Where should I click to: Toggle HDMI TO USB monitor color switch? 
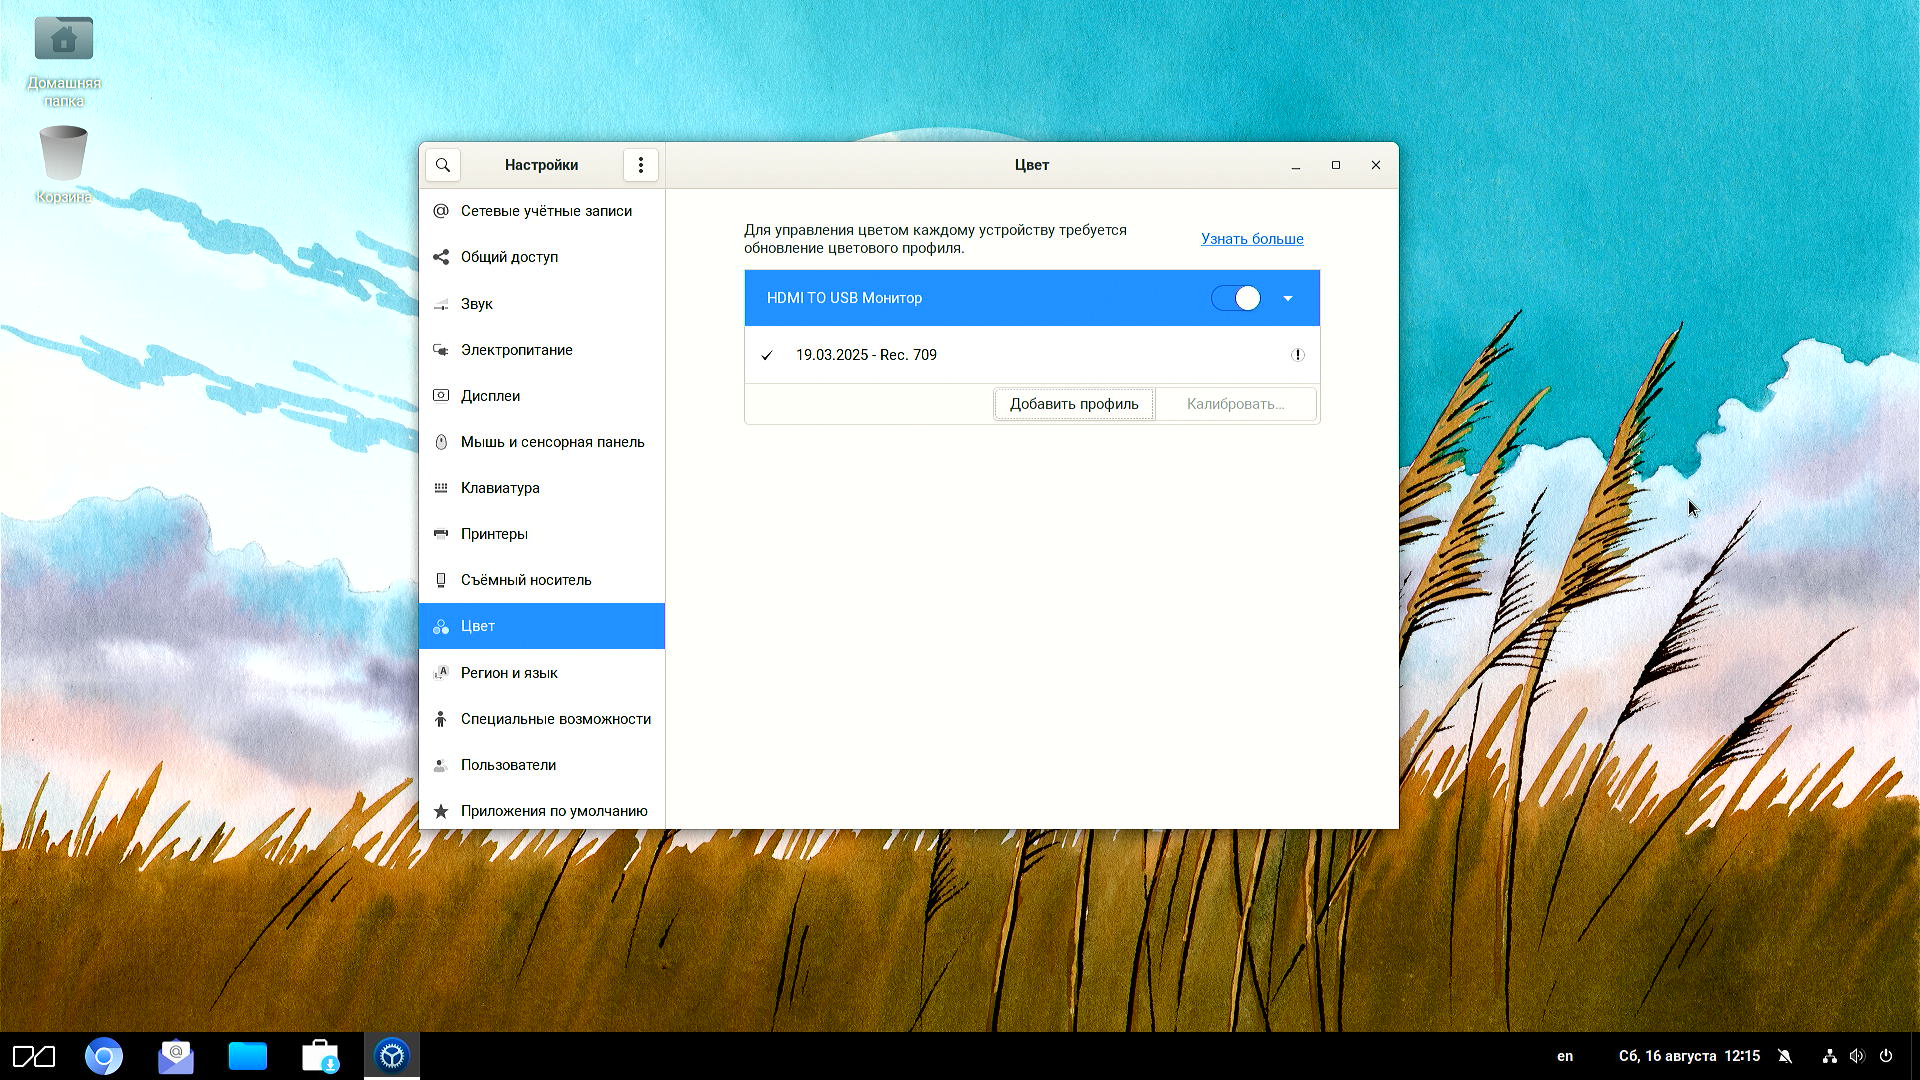tap(1236, 298)
